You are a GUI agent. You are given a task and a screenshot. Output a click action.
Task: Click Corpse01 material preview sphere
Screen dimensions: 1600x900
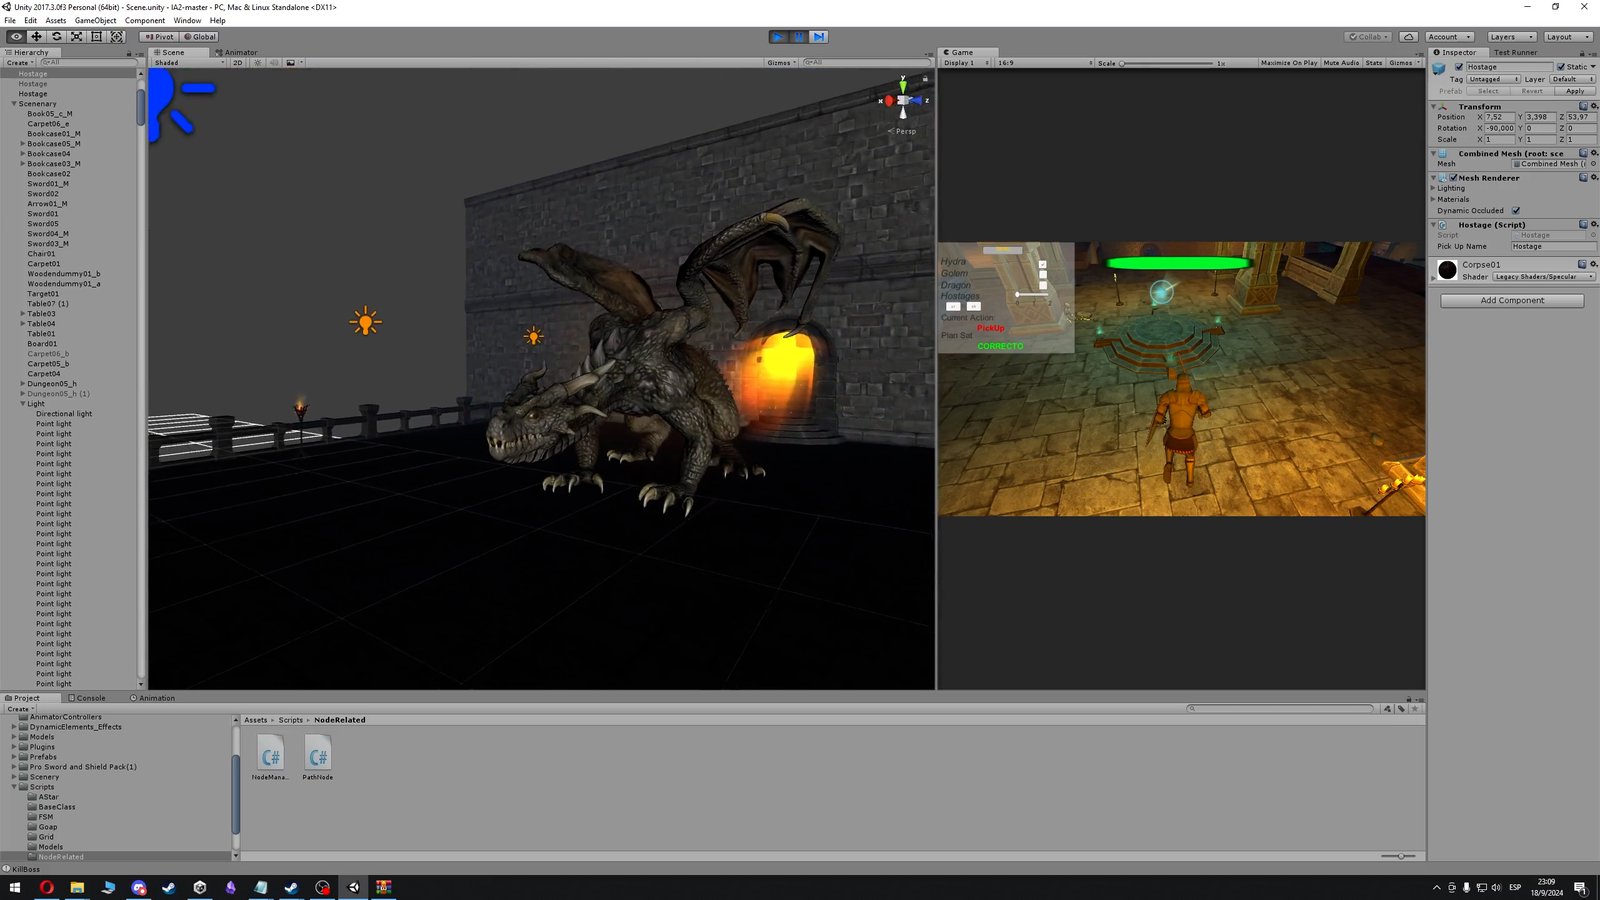[1447, 270]
